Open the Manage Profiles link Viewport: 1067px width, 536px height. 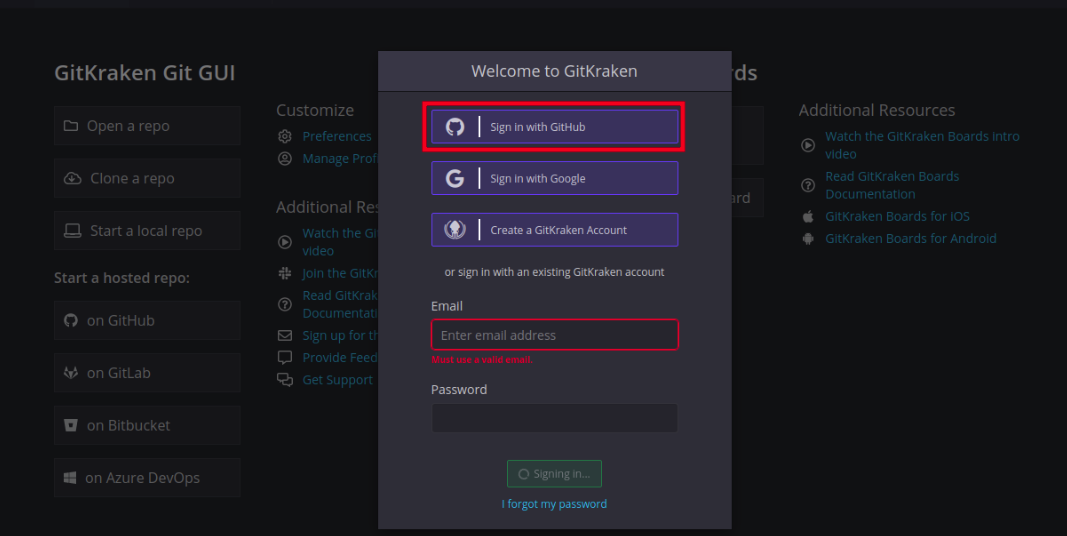340,158
